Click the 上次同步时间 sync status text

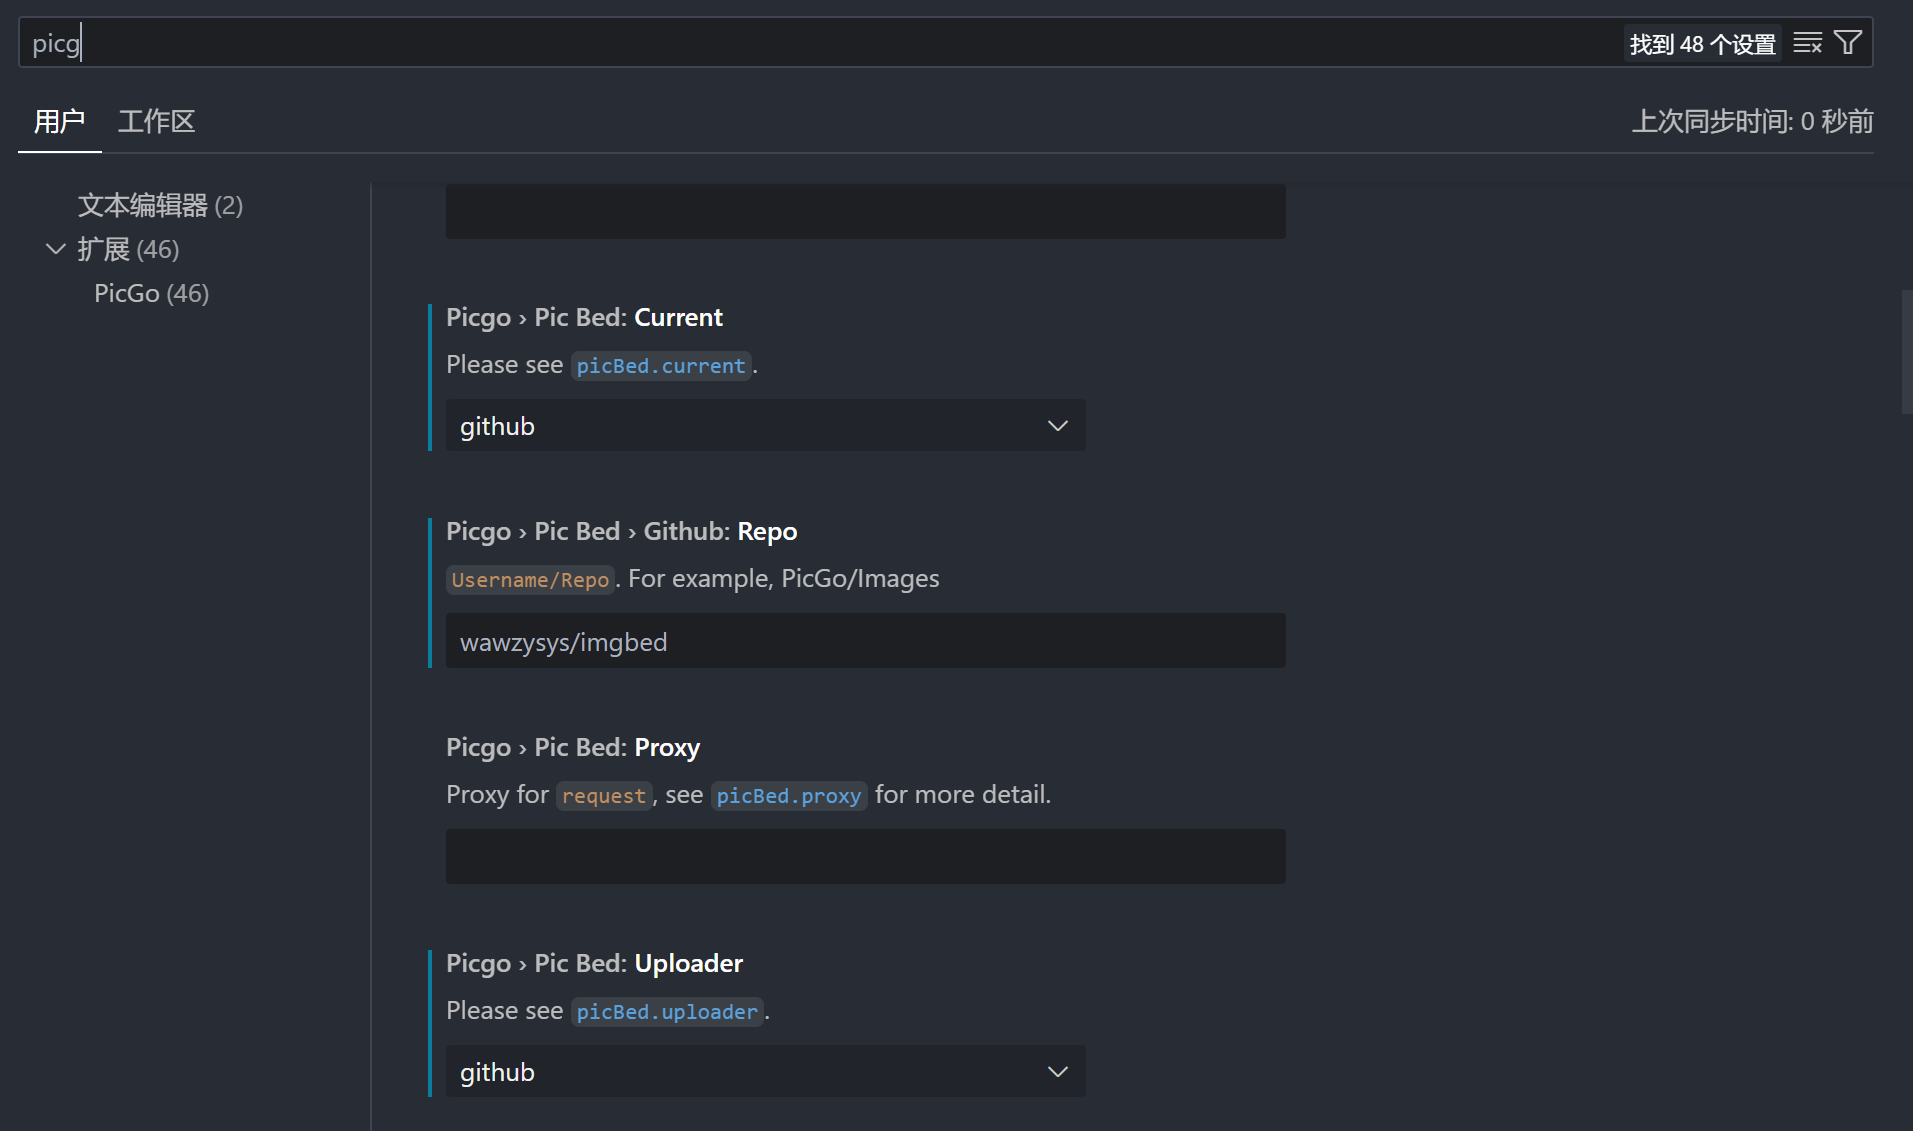point(1752,122)
